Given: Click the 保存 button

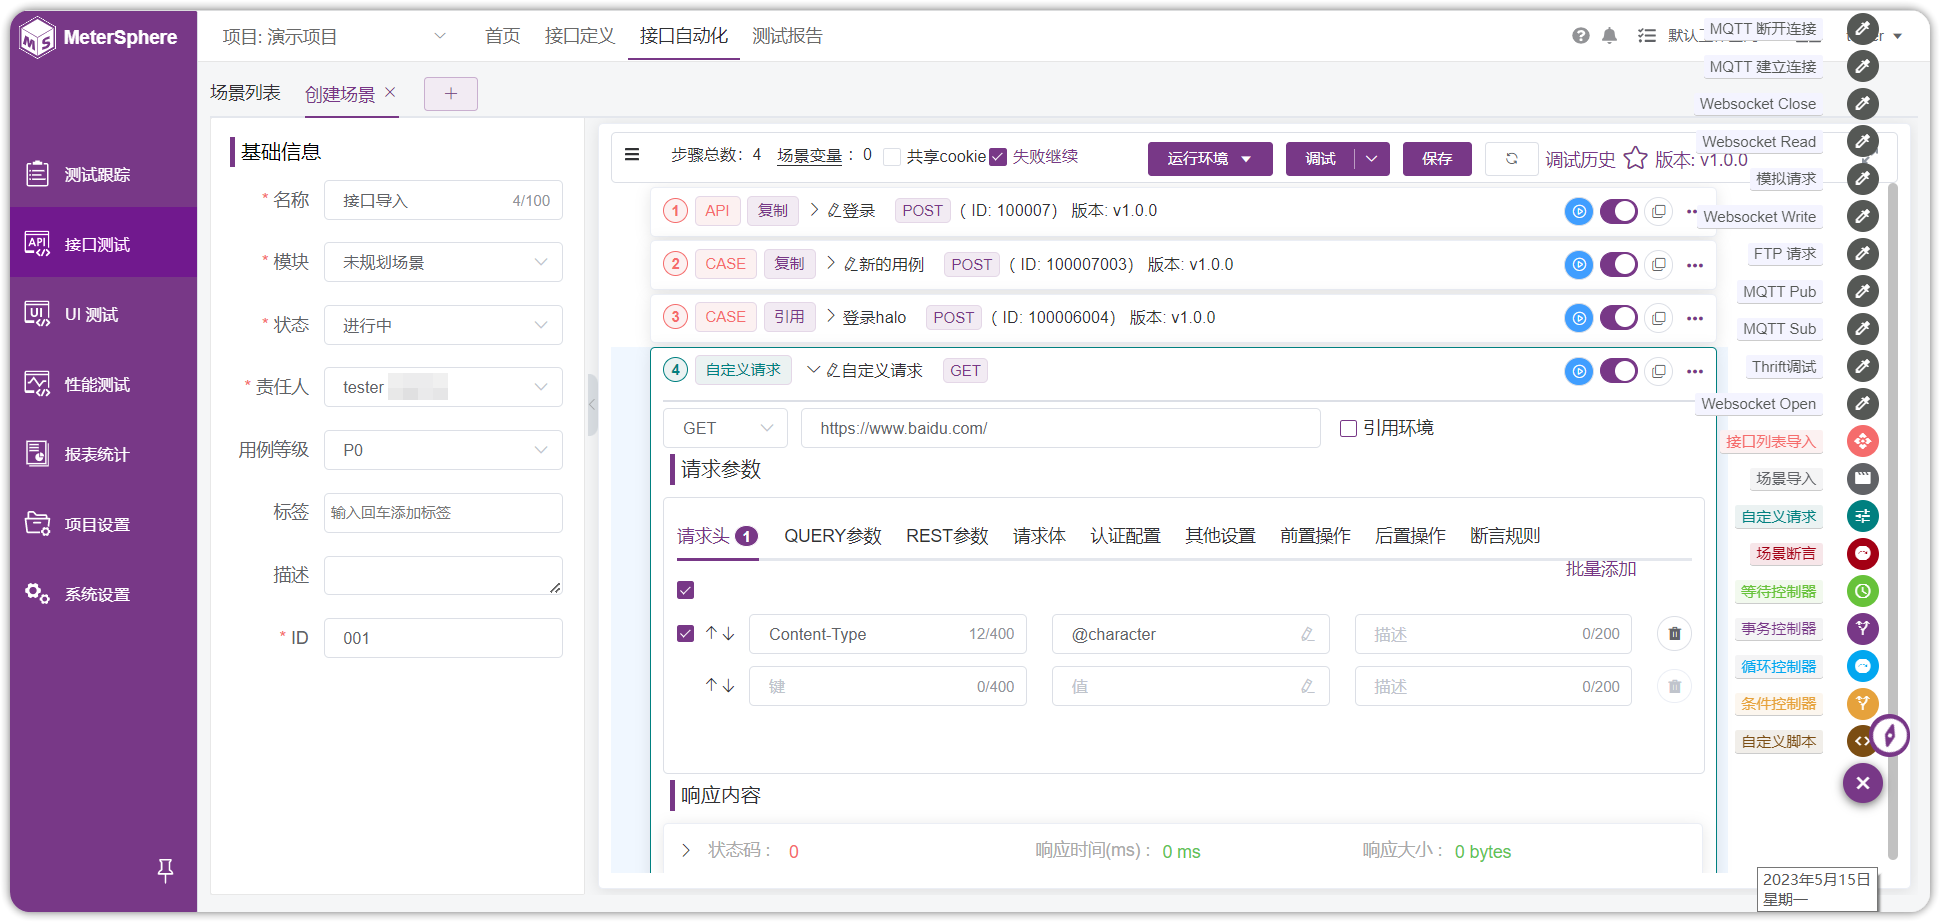Looking at the screenshot, I should (1437, 159).
